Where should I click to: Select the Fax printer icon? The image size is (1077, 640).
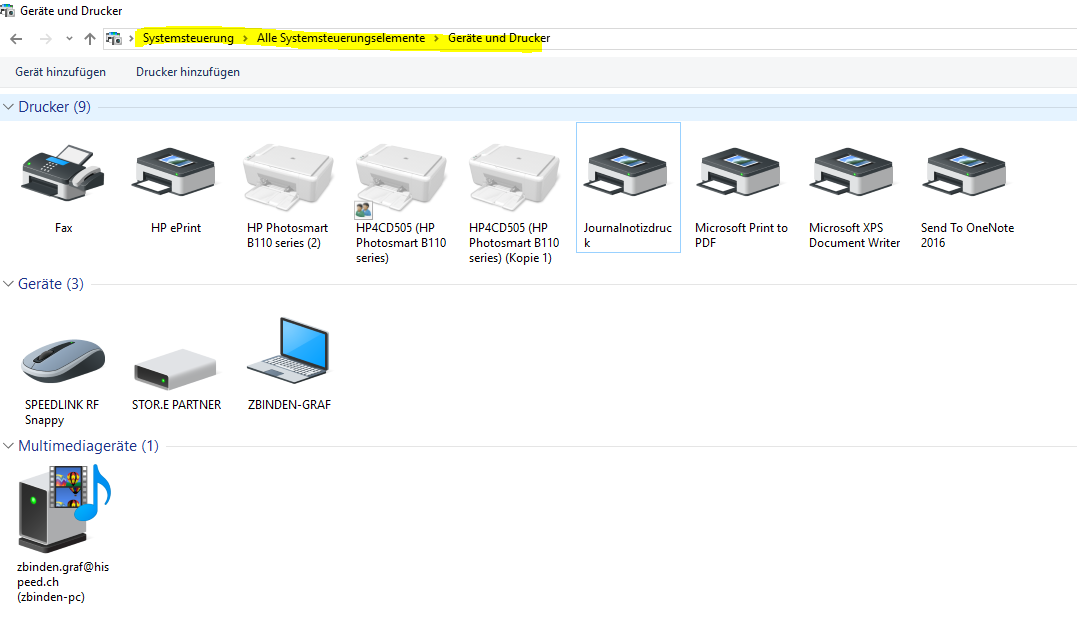click(63, 173)
